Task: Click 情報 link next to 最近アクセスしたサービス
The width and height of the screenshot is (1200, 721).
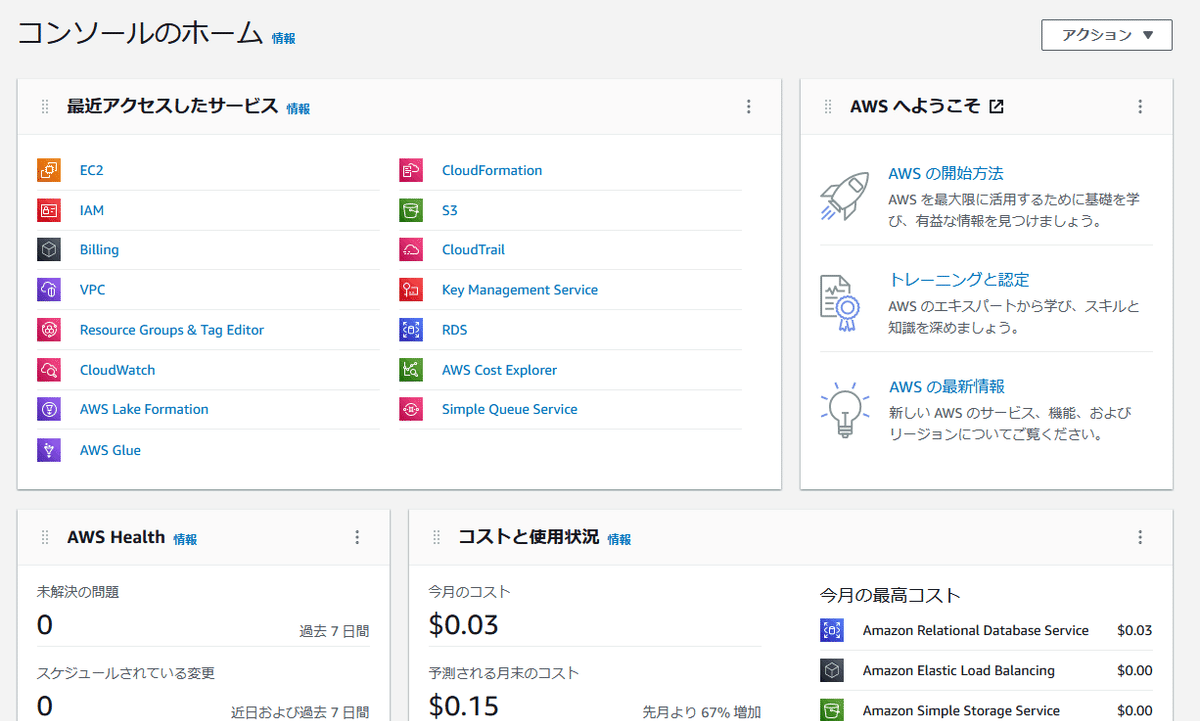Action: 298,109
